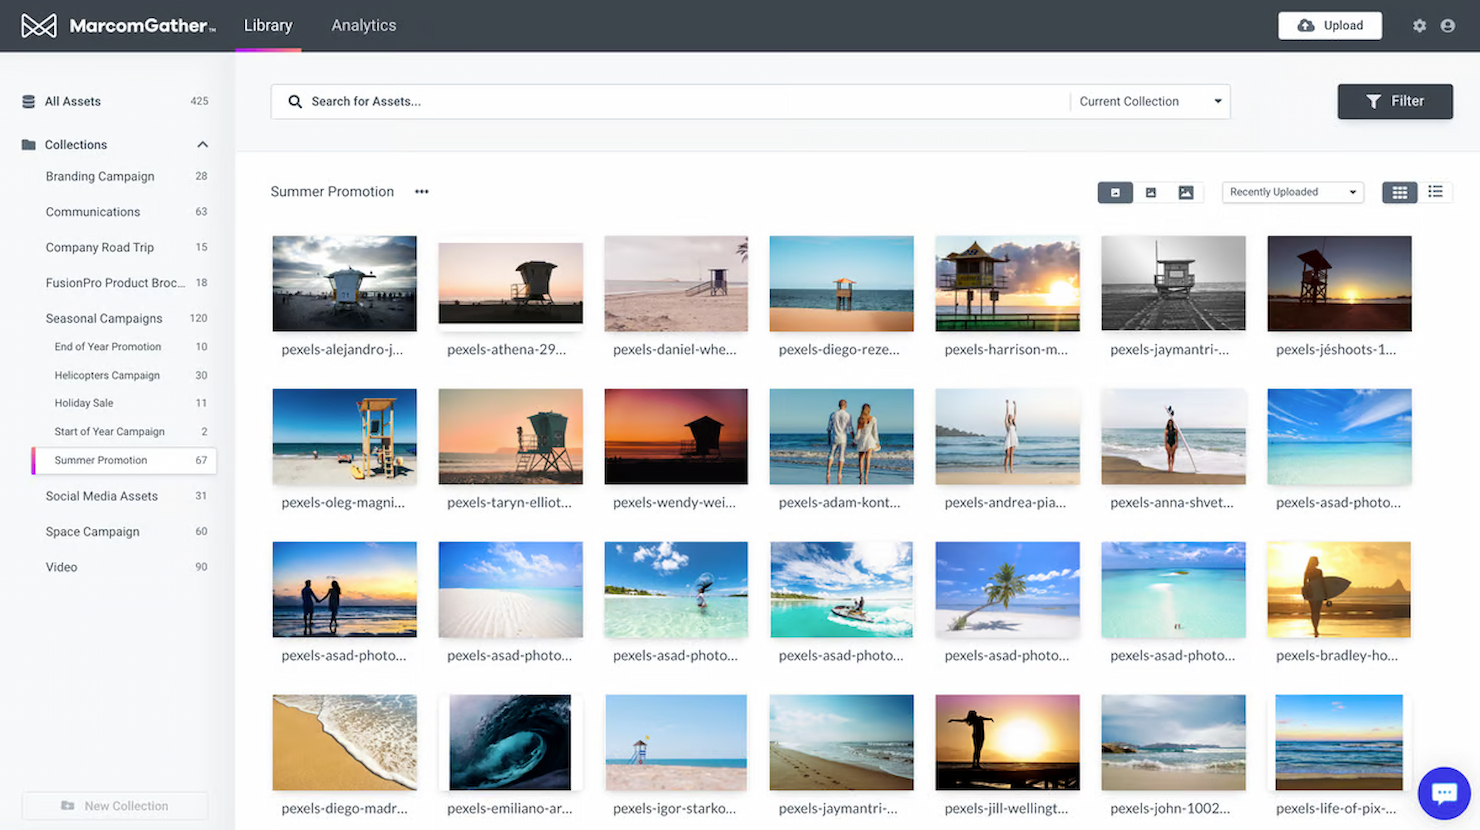Select the grid view toggle
The height and width of the screenshot is (830, 1480).
coord(1399,191)
